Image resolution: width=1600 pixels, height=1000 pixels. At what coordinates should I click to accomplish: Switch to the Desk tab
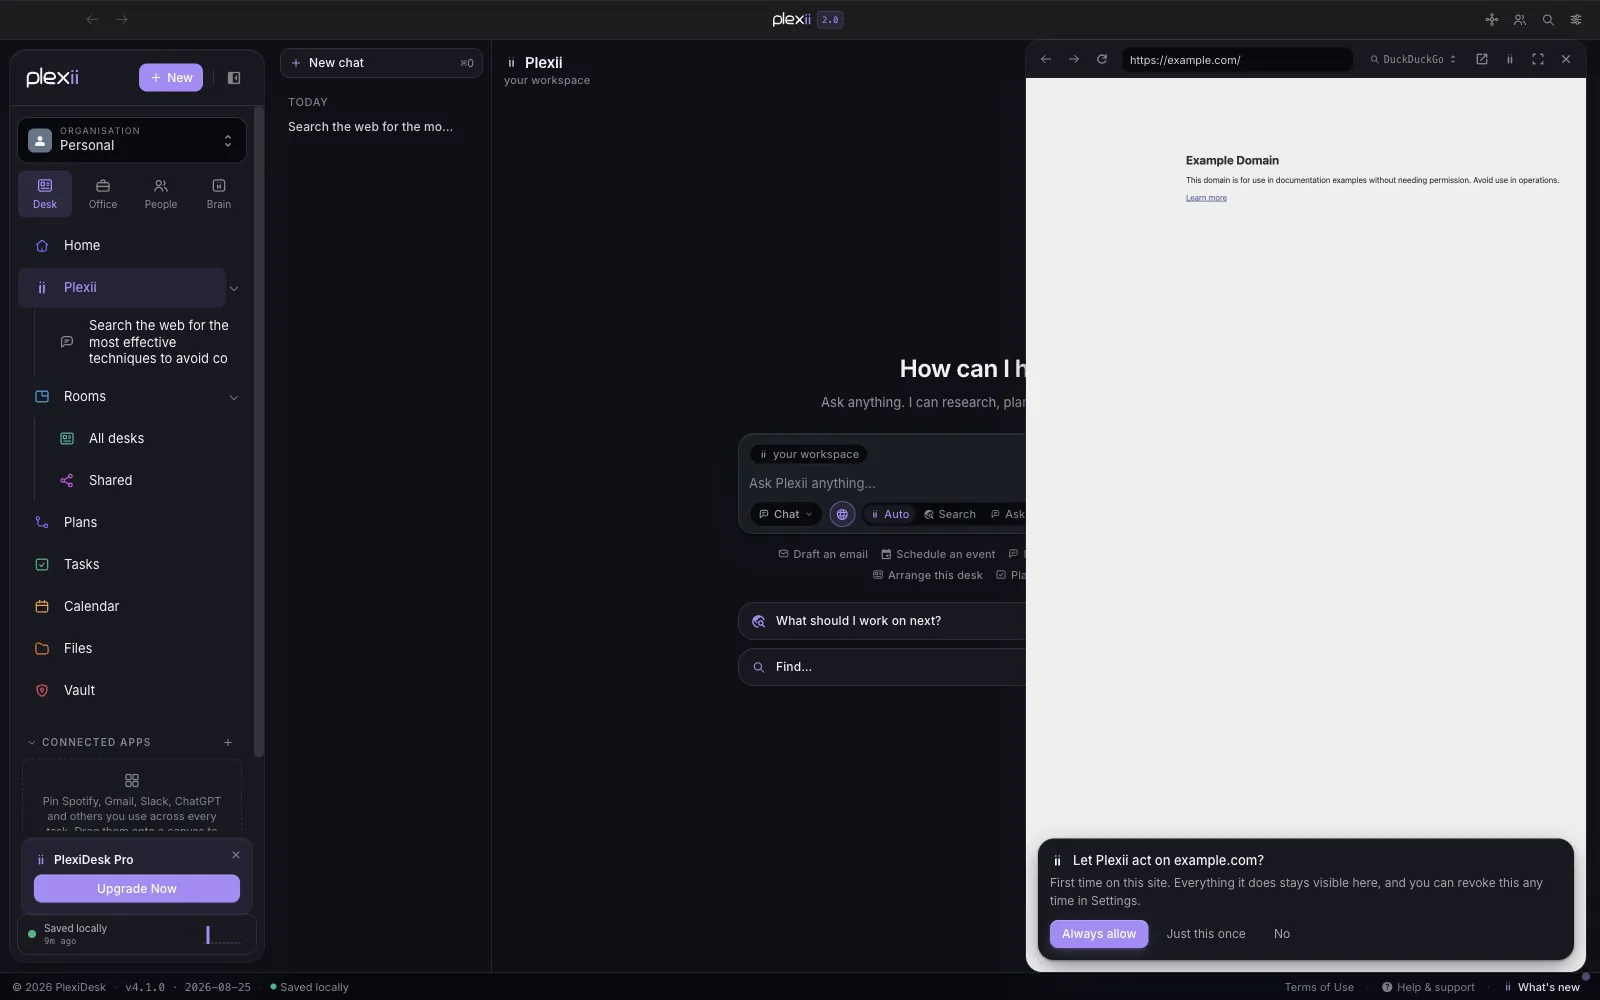(x=45, y=194)
